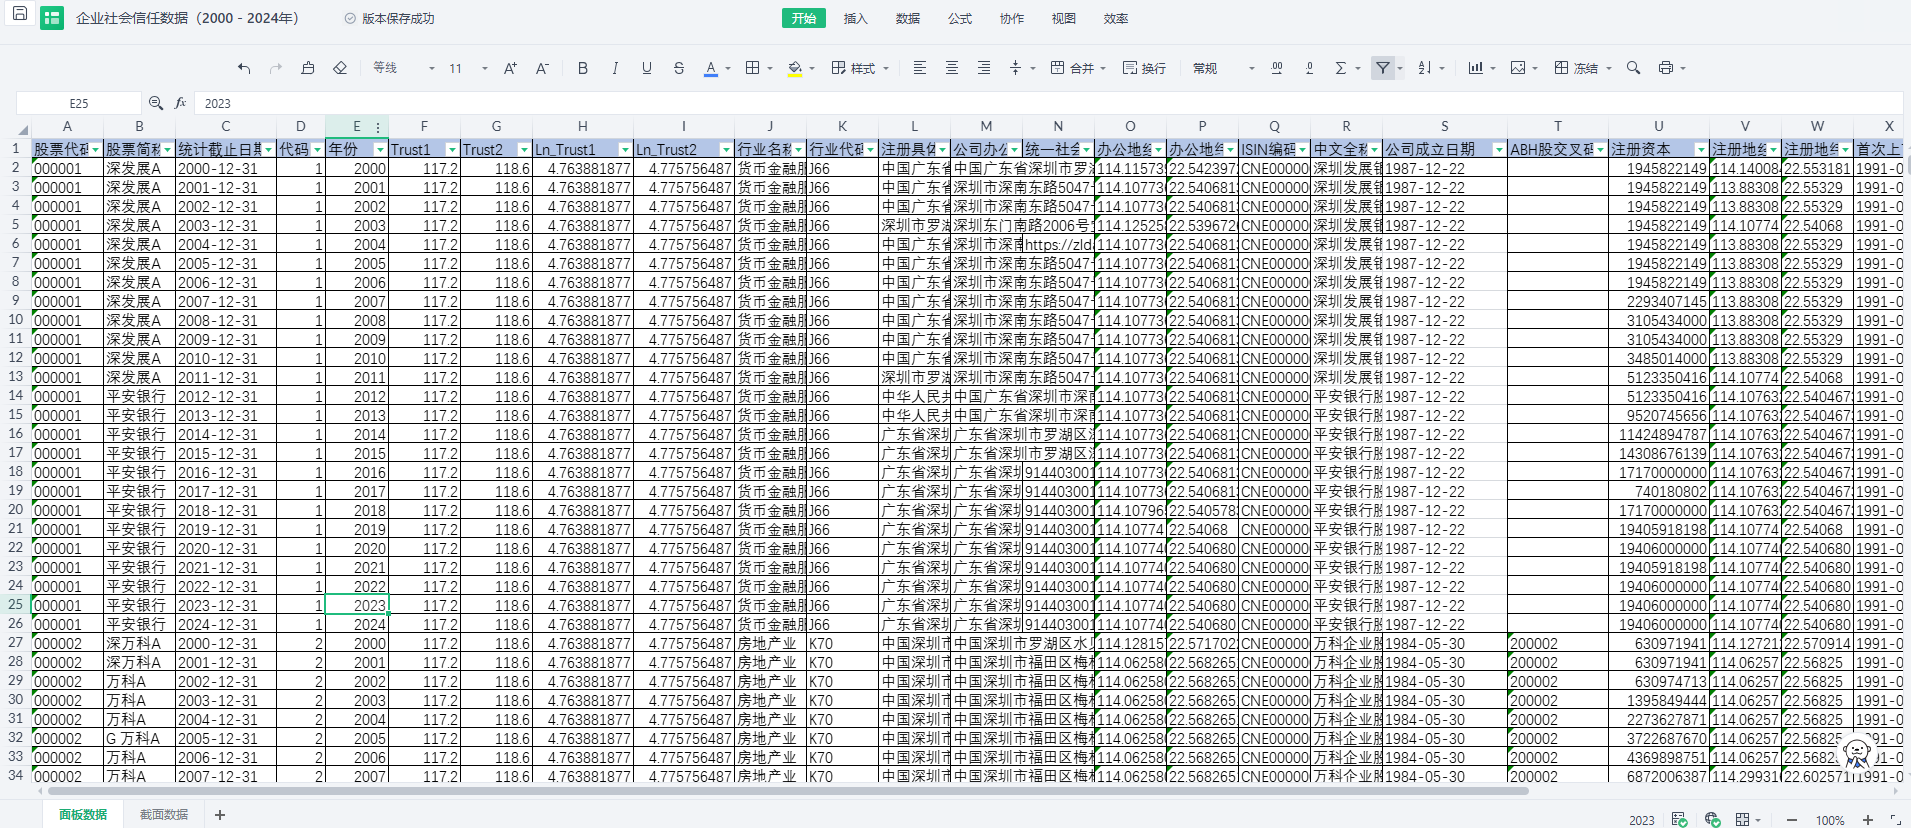The height and width of the screenshot is (828, 1911).
Task: Toggle italic formatting
Action: click(615, 68)
